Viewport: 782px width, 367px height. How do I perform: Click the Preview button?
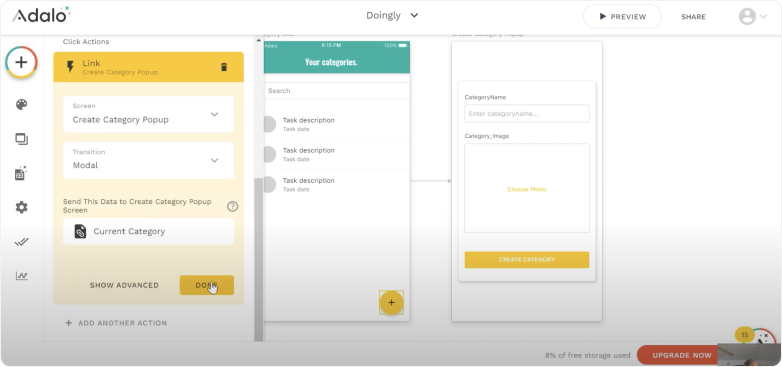pyautogui.click(x=622, y=16)
